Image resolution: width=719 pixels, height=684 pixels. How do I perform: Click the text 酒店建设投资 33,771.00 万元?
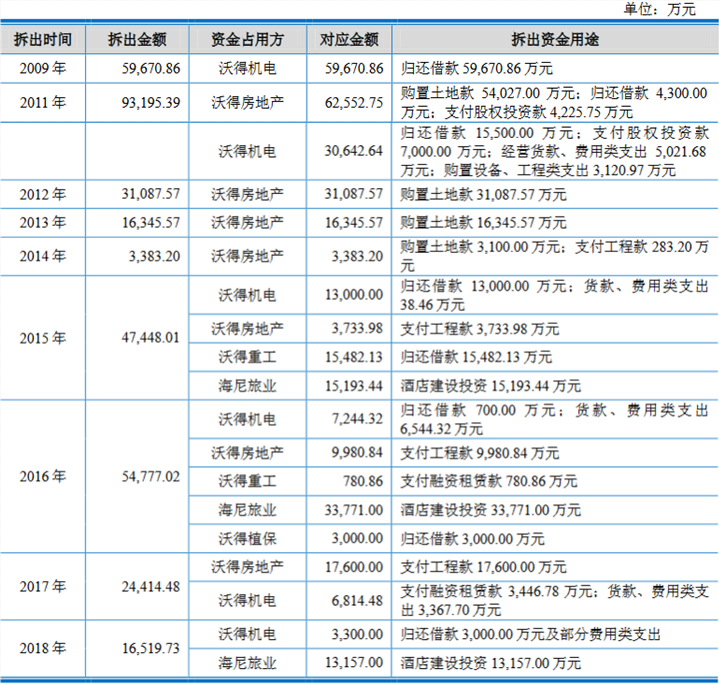click(491, 510)
